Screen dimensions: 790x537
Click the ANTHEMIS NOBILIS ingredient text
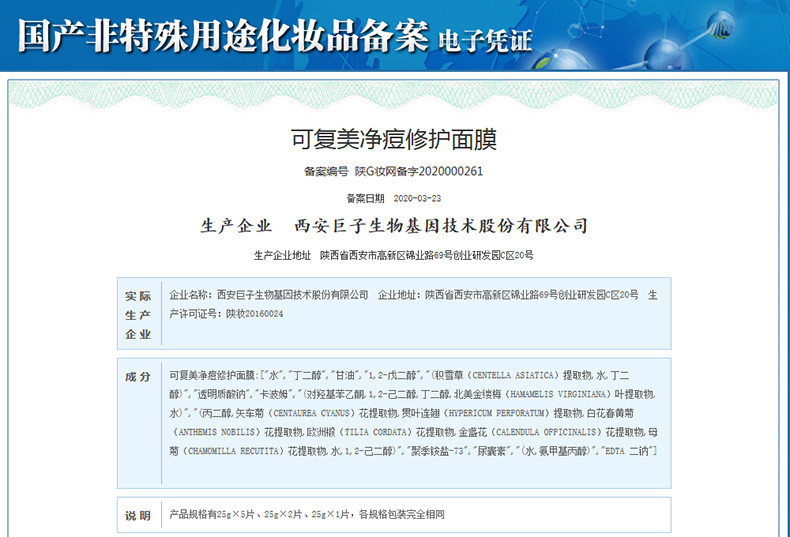pyautogui.click(x=217, y=432)
